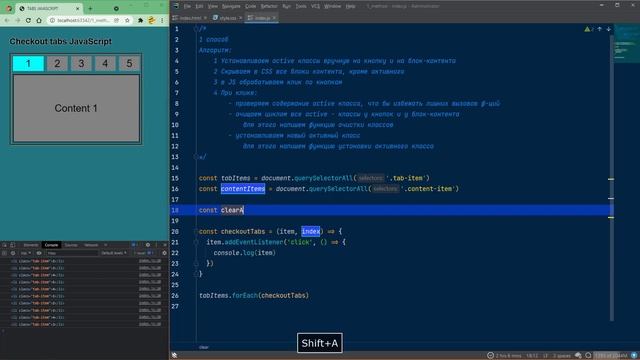Select tab button 3 on the page
The image size is (640, 360).
point(81,63)
